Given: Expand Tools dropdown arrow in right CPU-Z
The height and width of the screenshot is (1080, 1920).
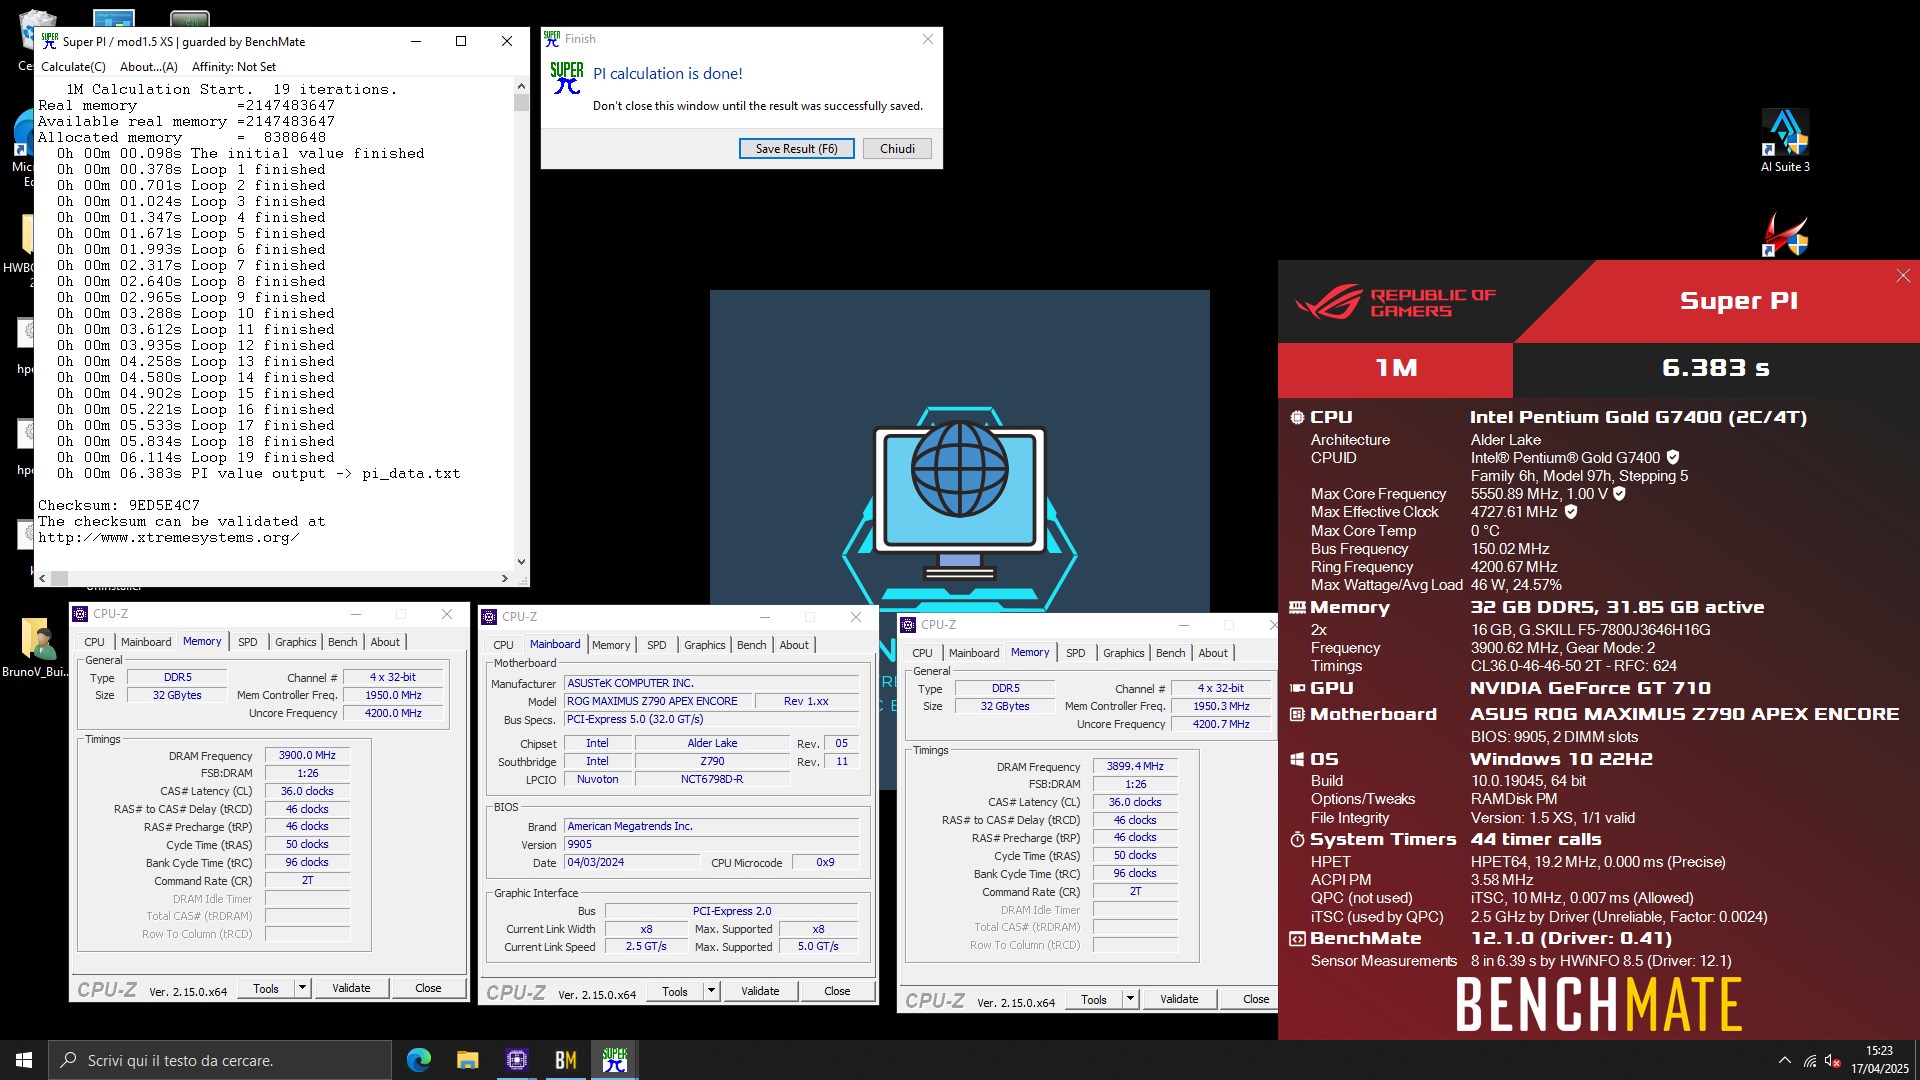Looking at the screenshot, I should coord(1130,999).
